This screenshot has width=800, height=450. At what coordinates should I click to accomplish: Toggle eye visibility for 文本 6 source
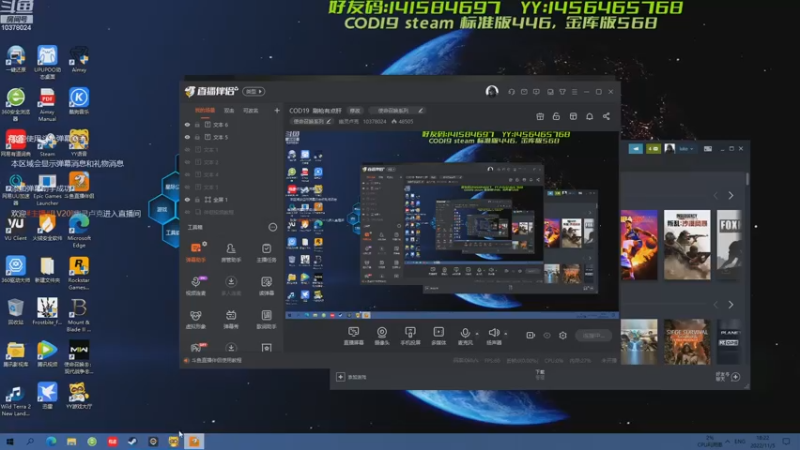click(x=187, y=124)
